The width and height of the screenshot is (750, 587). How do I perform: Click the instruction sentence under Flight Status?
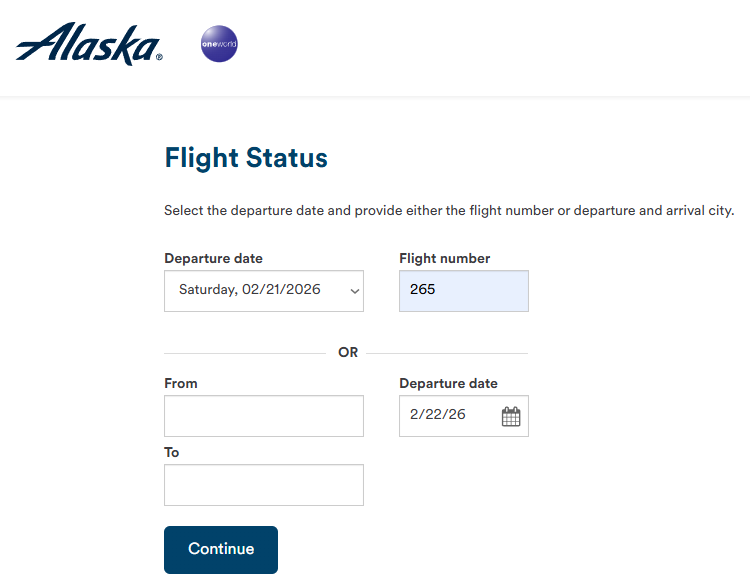click(x=449, y=211)
